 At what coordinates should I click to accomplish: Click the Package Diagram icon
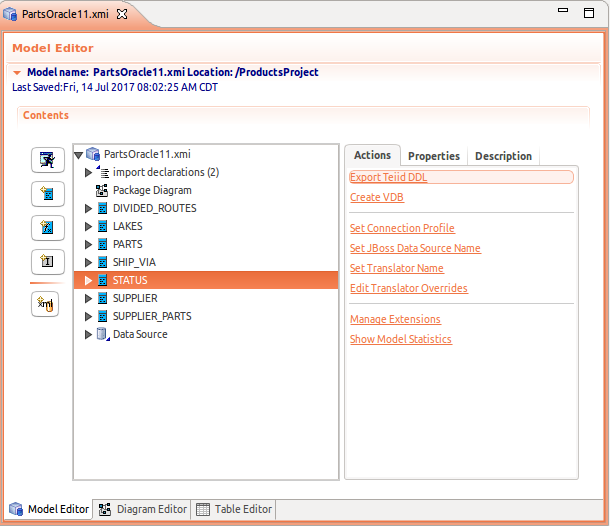point(102,190)
